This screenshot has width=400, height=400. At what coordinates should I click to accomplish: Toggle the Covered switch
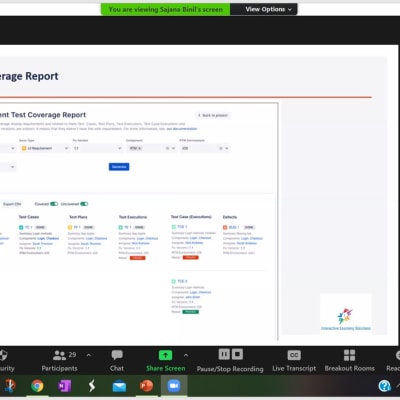click(54, 204)
